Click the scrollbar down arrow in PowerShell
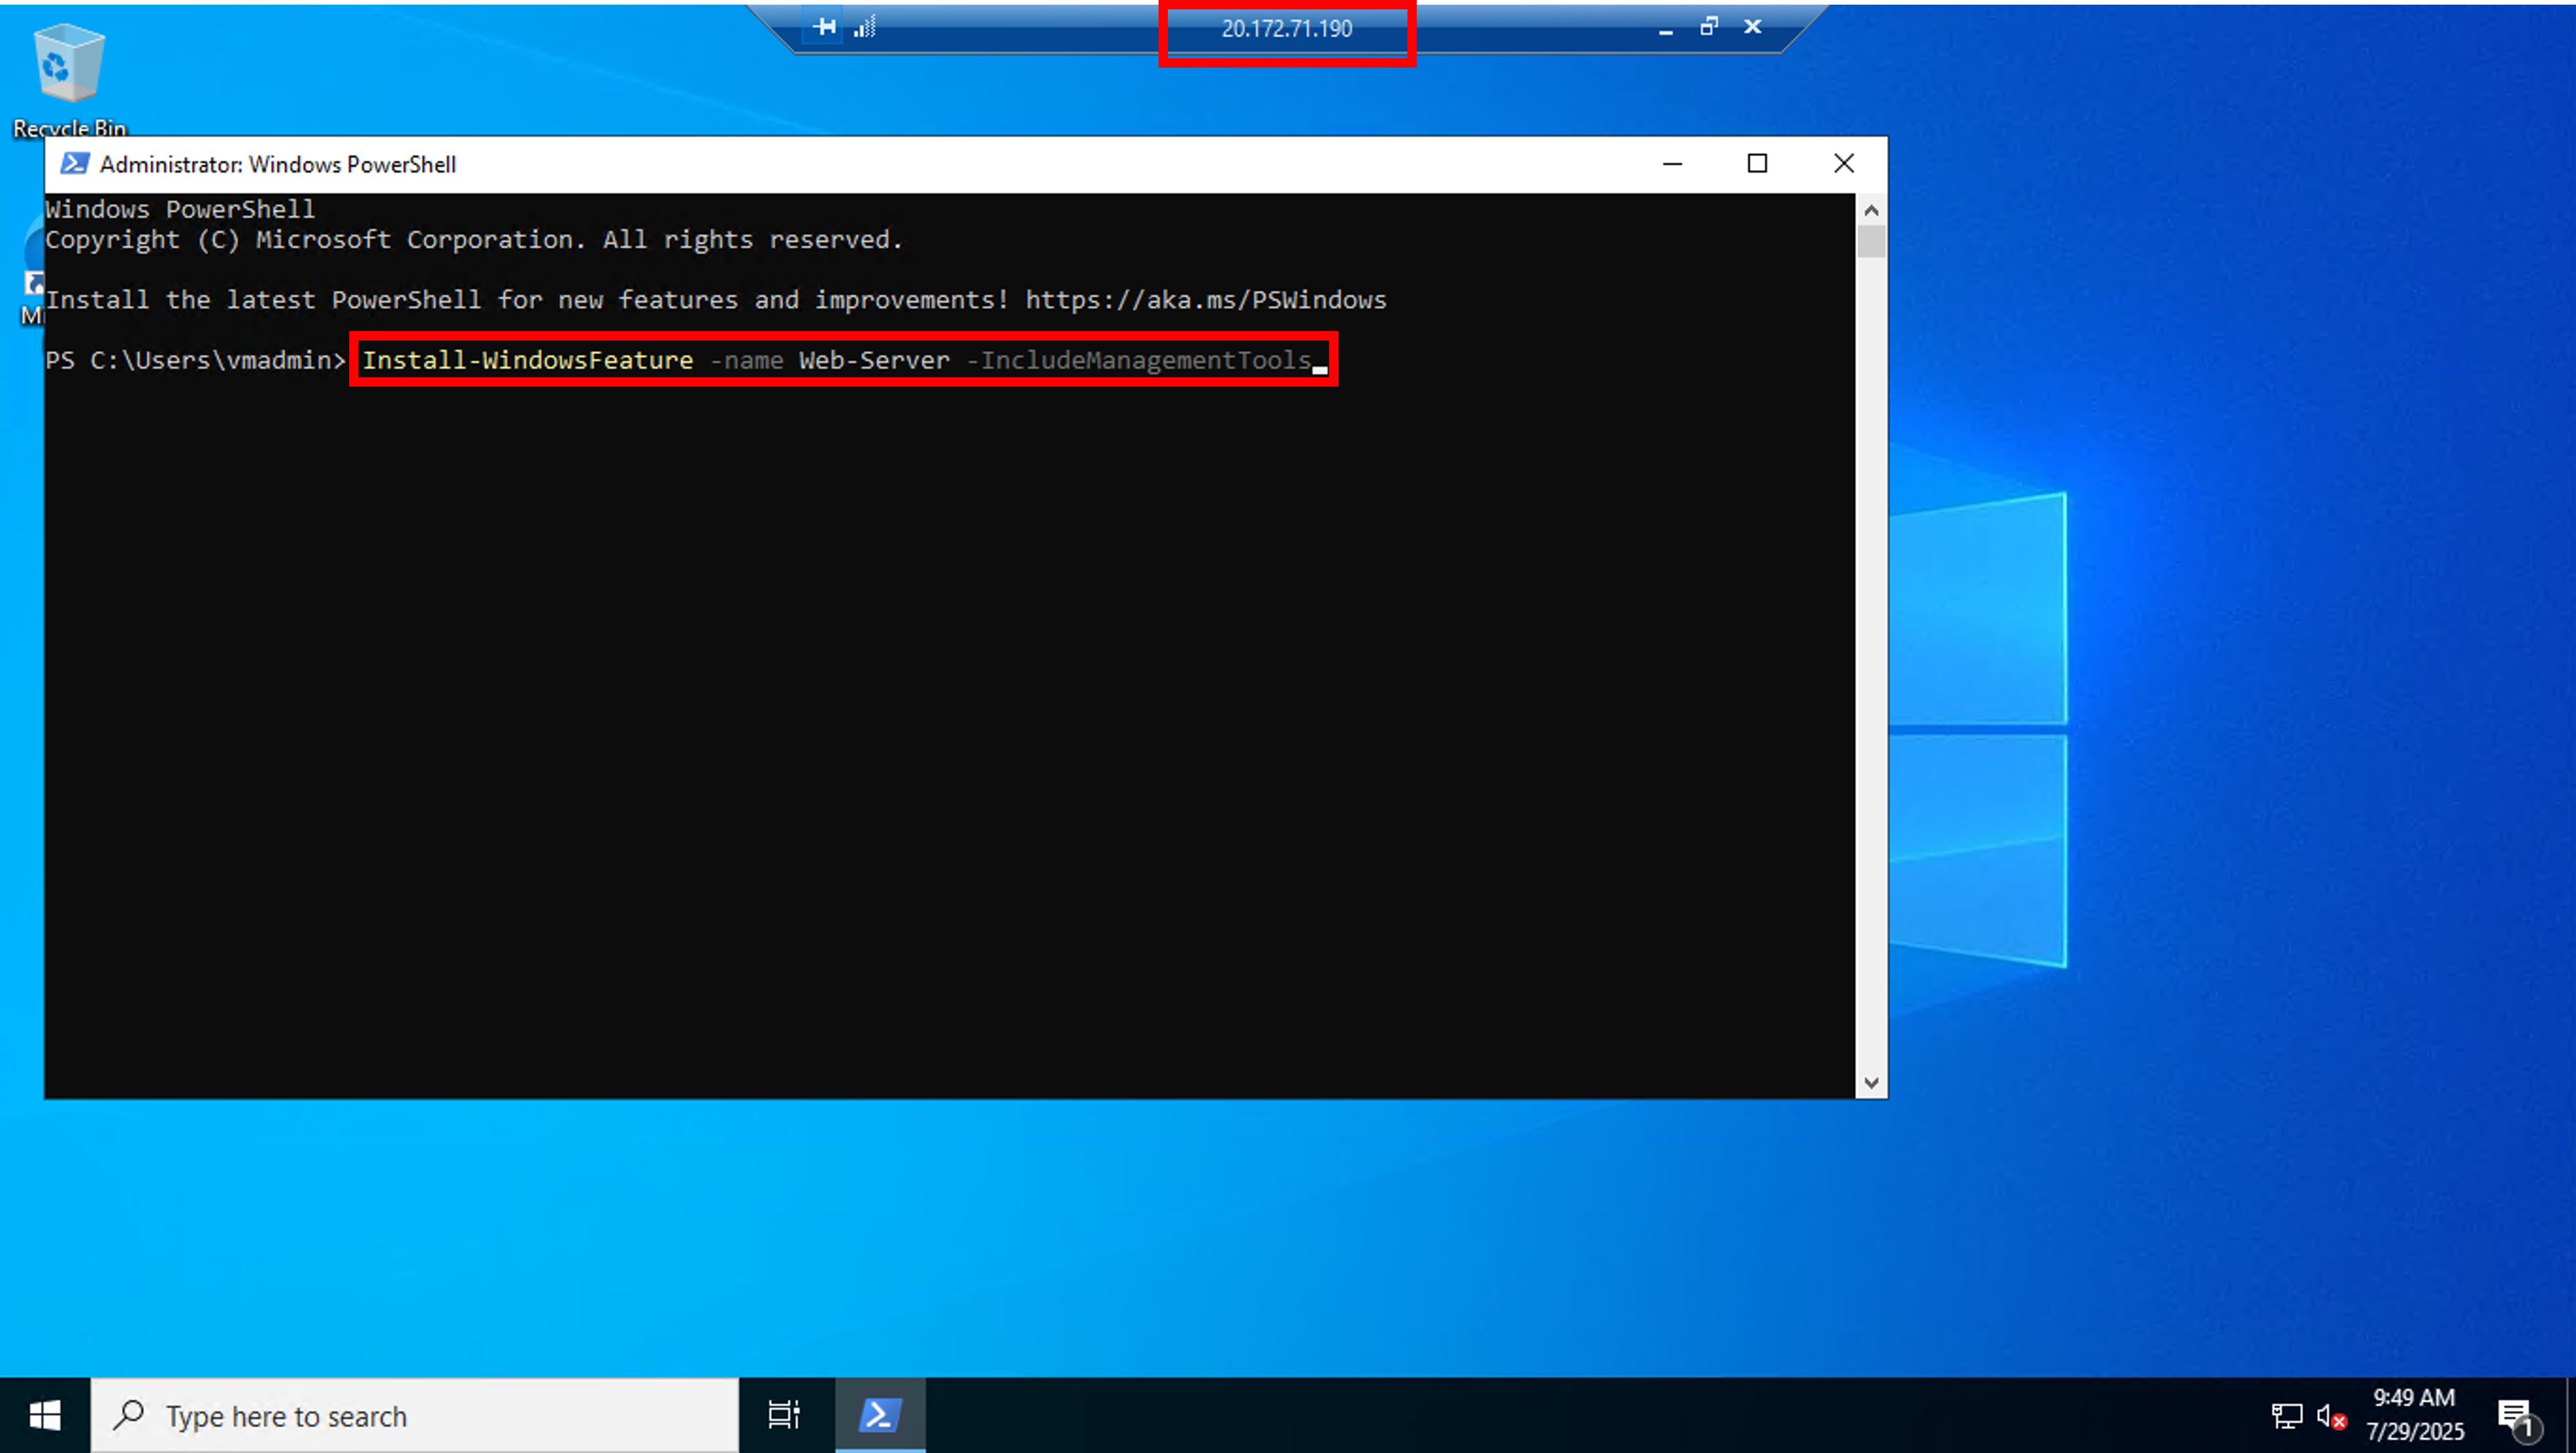The image size is (2576, 1453). 1871,1082
